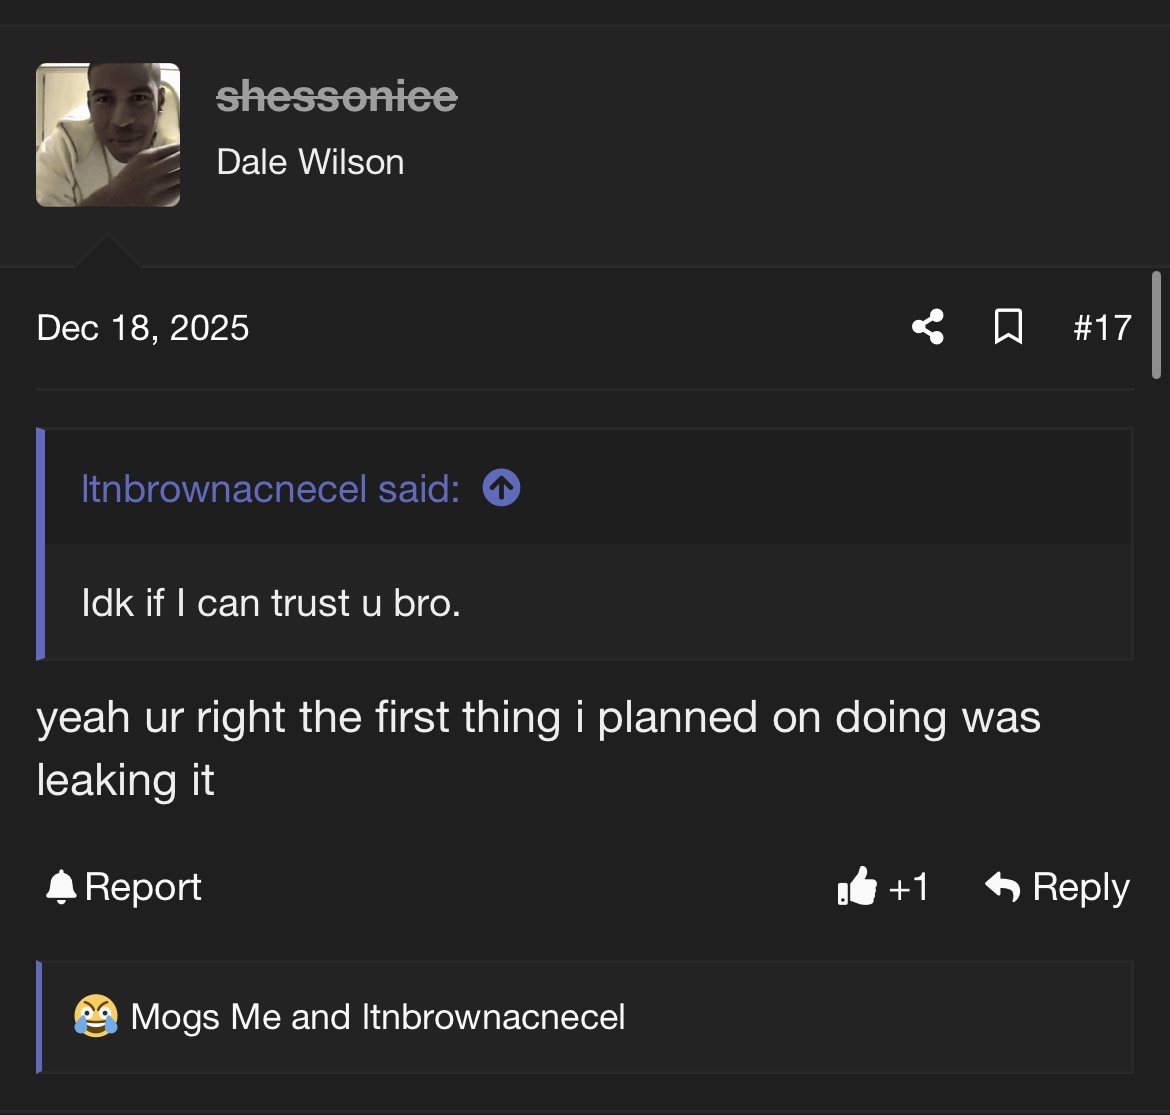Open shessonice's avatar picture
Screen dimensions: 1170x1115
coord(108,135)
